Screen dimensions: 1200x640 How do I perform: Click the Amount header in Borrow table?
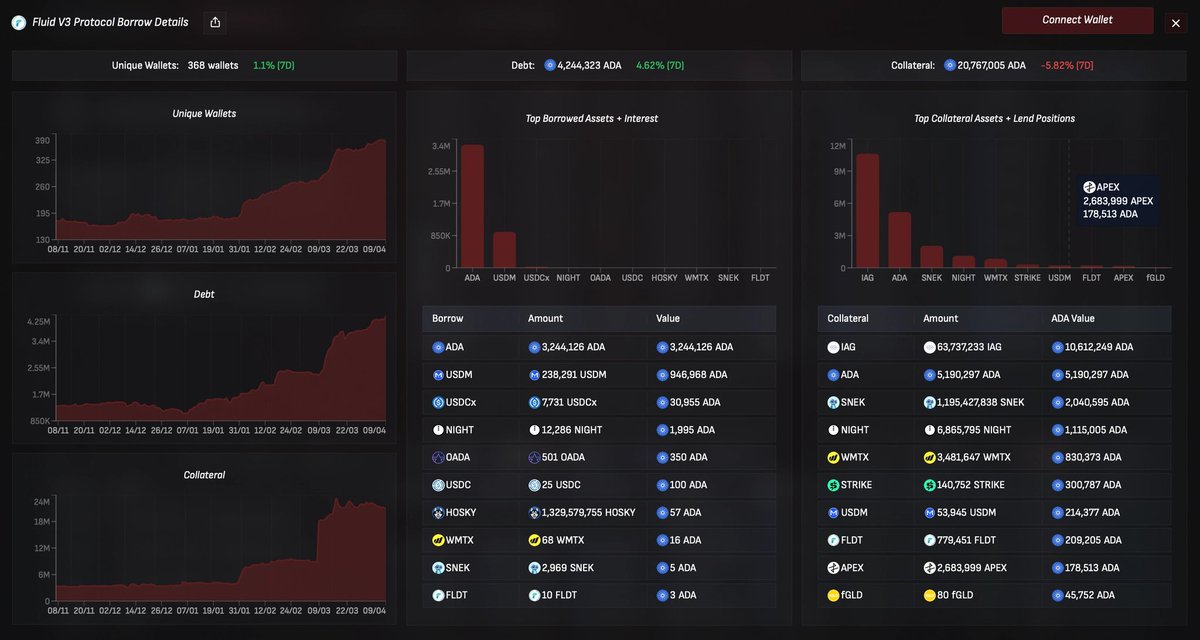pyautogui.click(x=545, y=318)
